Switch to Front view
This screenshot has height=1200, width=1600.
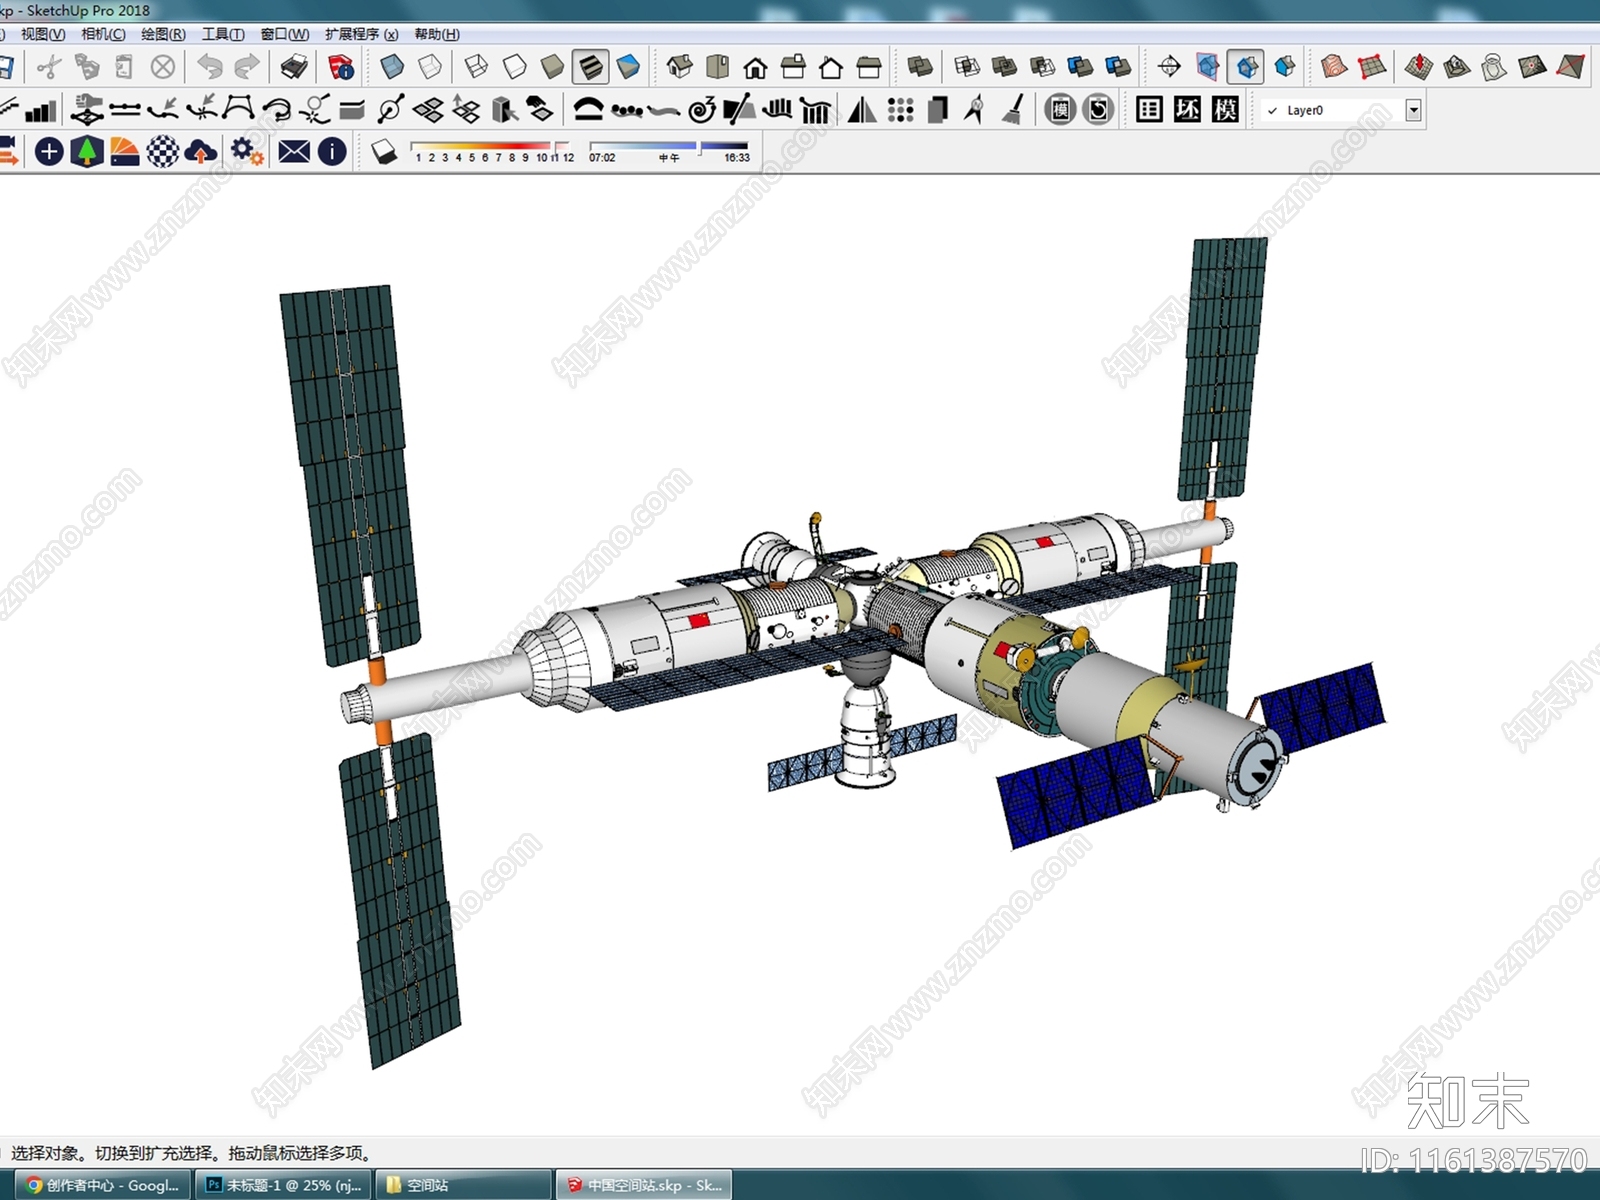coord(756,68)
